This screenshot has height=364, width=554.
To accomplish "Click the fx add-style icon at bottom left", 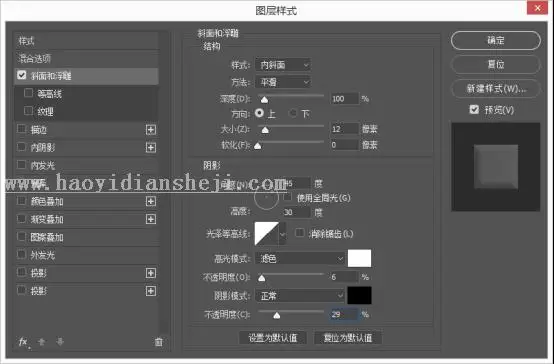I will (23, 342).
